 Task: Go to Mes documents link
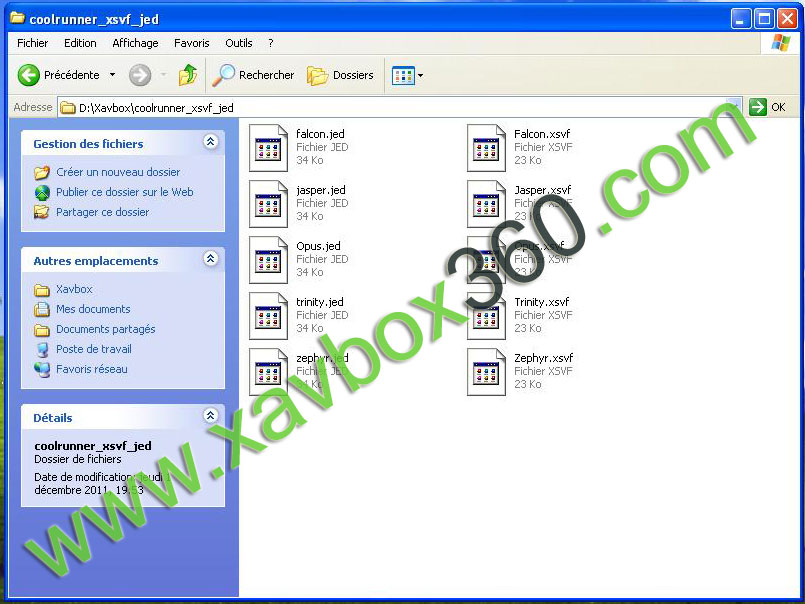(93, 309)
